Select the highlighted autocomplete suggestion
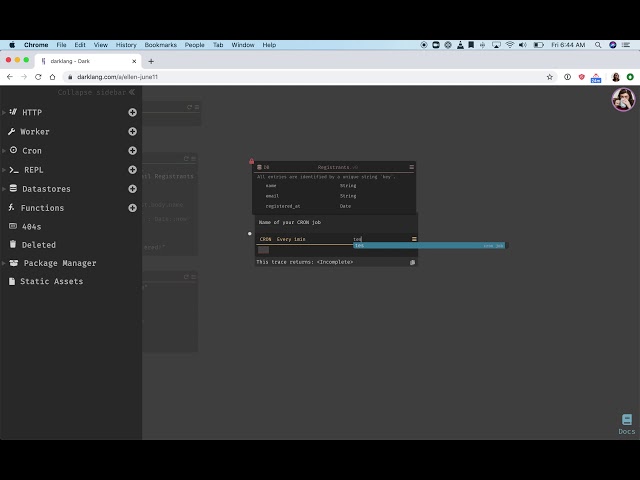640x480 pixels. (x=429, y=246)
